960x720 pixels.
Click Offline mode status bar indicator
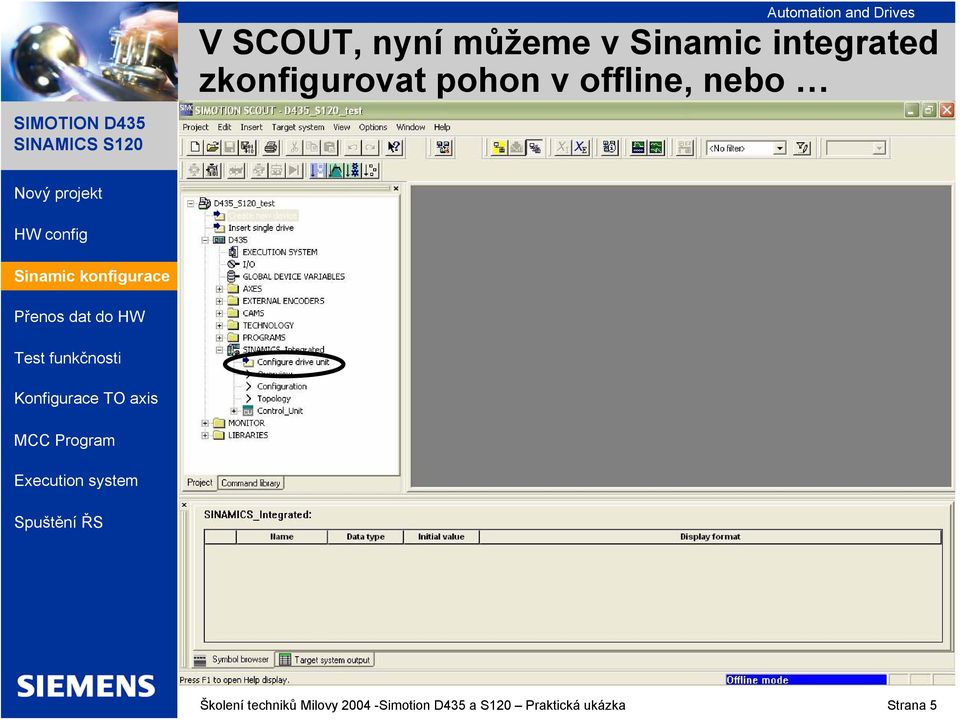806,680
